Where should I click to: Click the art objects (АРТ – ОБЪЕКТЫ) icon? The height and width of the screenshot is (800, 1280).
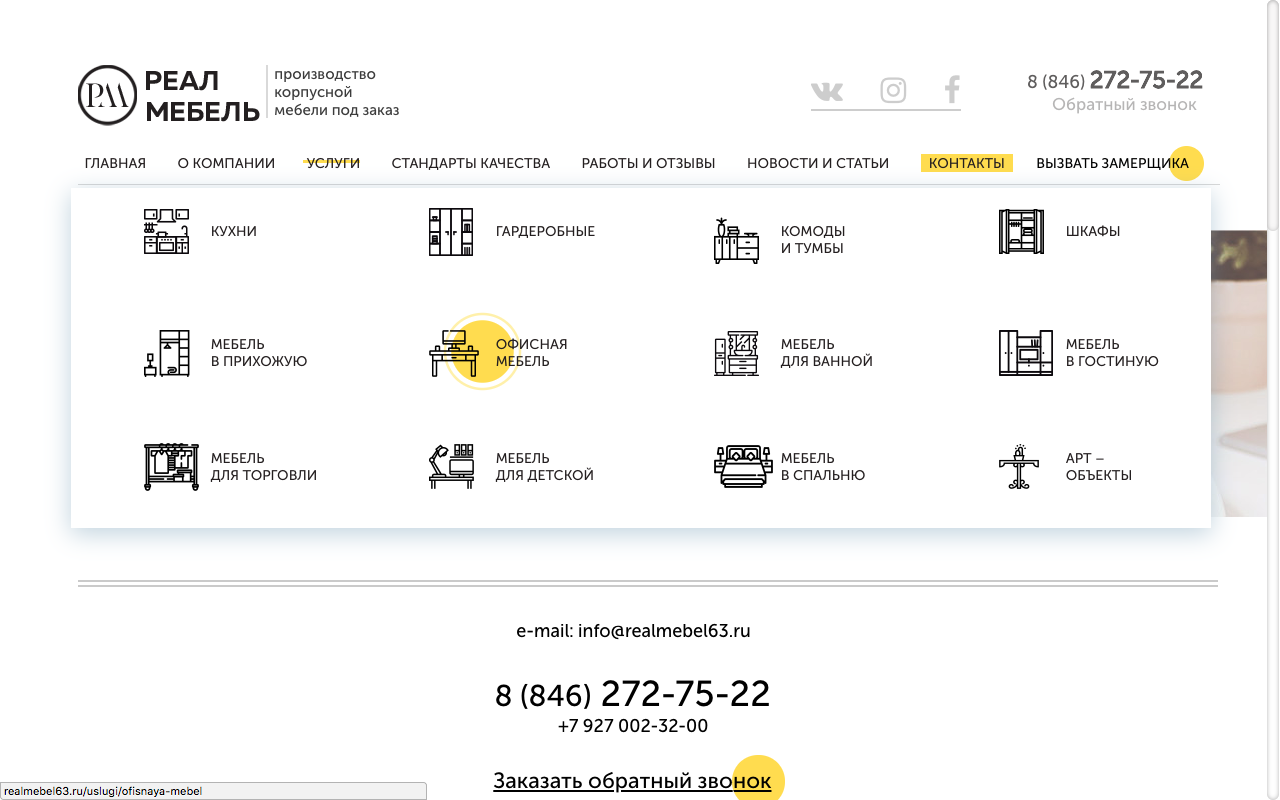click(x=1021, y=467)
